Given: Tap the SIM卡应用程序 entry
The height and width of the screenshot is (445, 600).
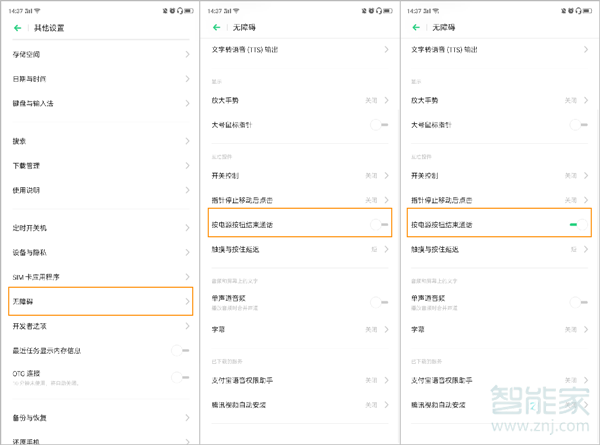Looking at the screenshot, I should pyautogui.click(x=40, y=276).
